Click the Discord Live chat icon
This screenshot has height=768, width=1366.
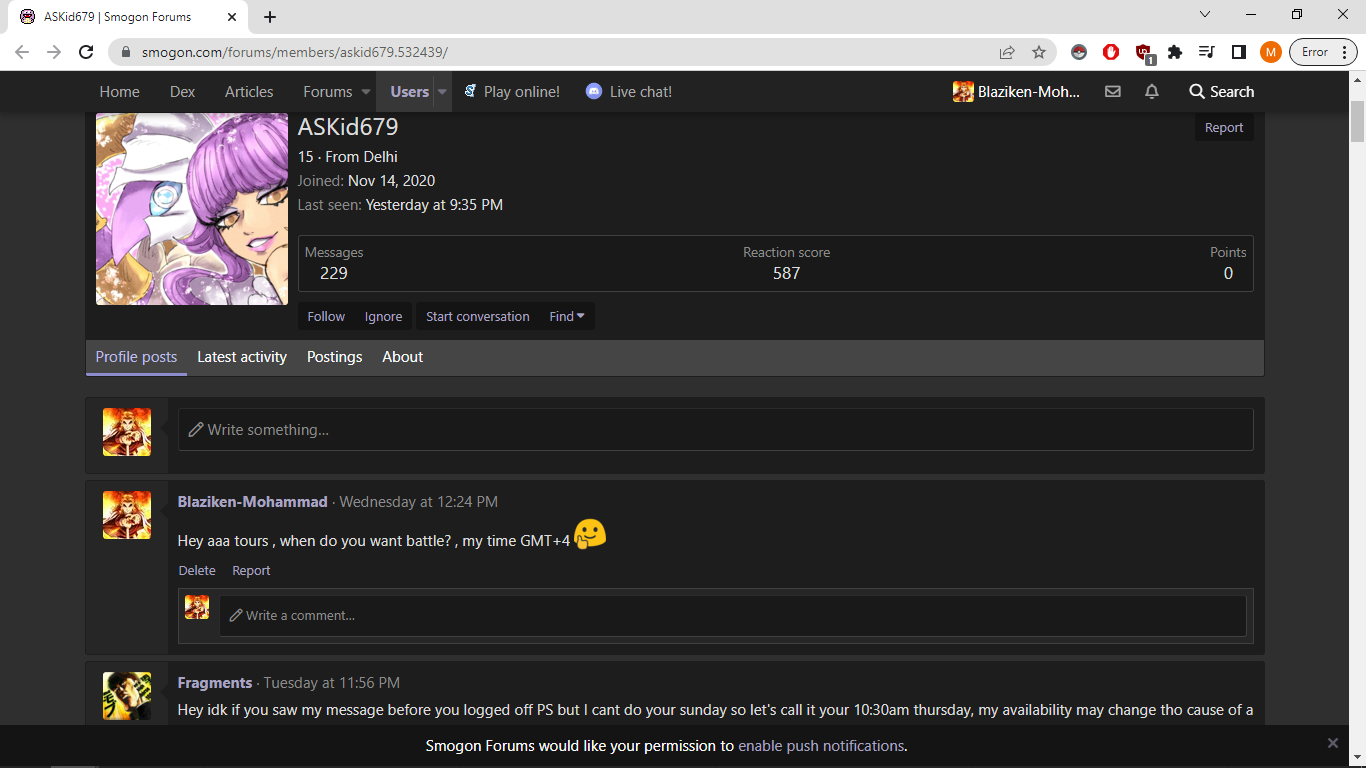pyautogui.click(x=594, y=91)
